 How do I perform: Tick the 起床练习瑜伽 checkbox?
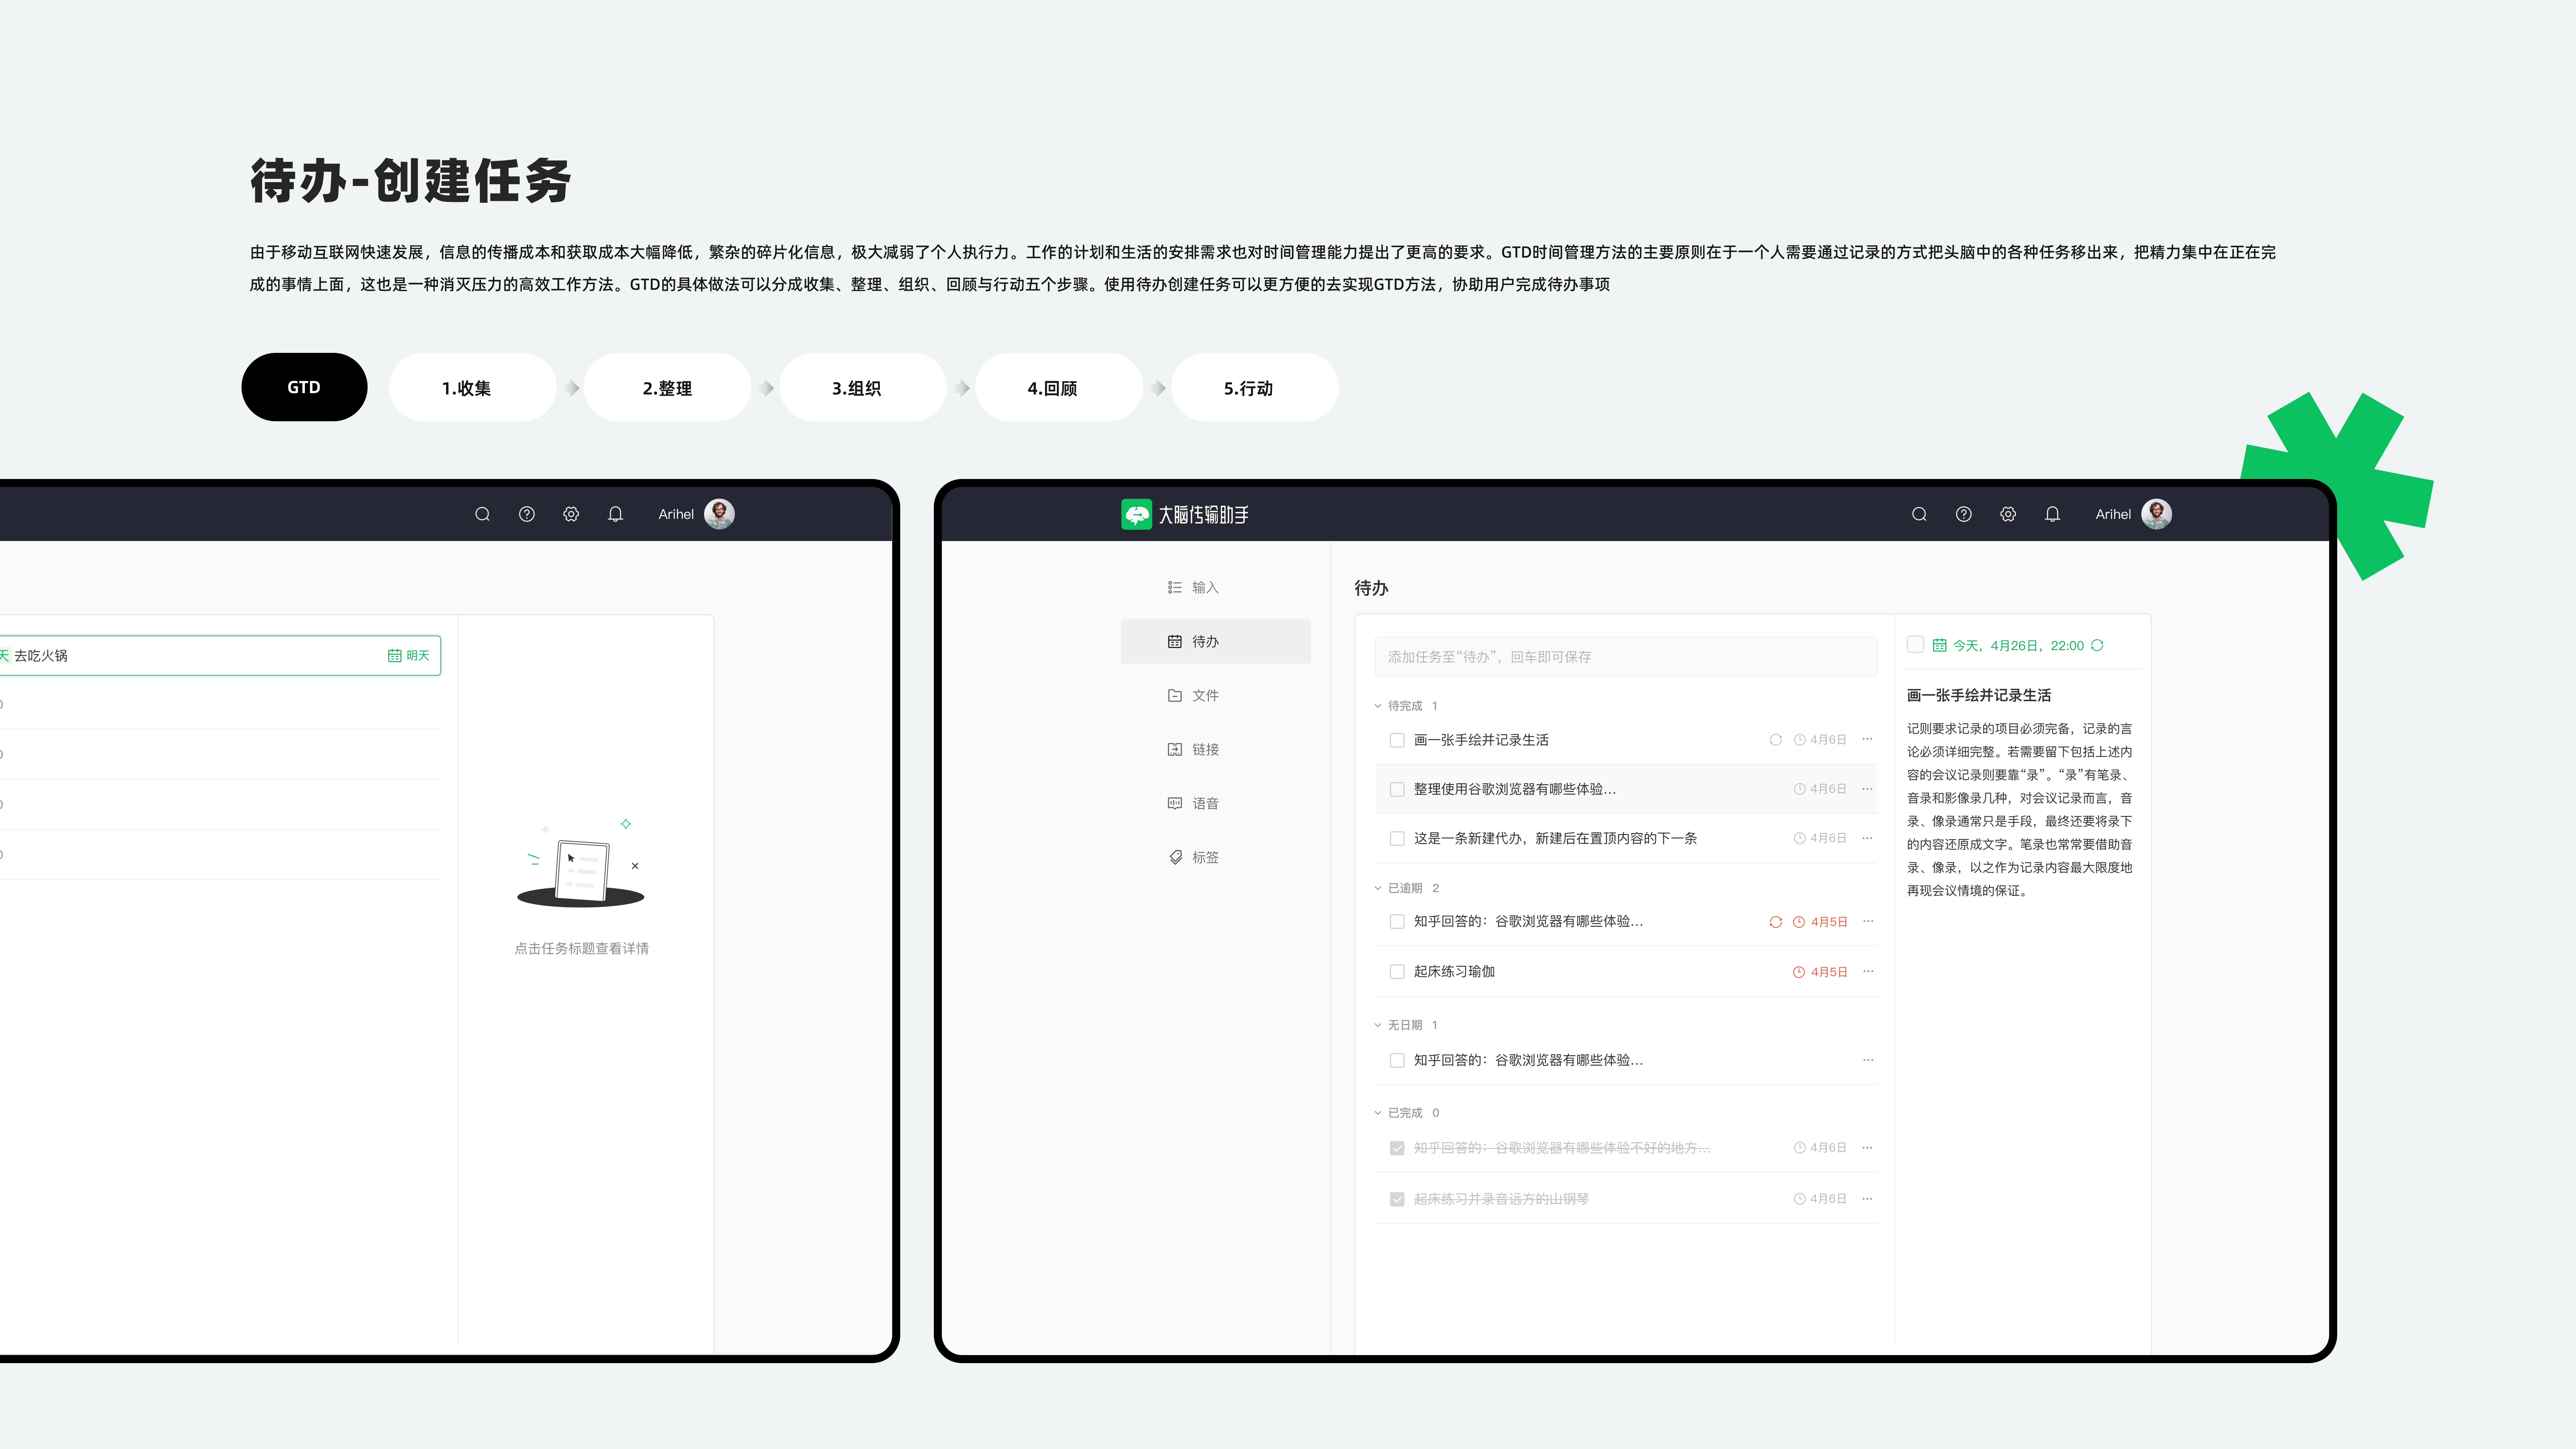(x=1397, y=972)
